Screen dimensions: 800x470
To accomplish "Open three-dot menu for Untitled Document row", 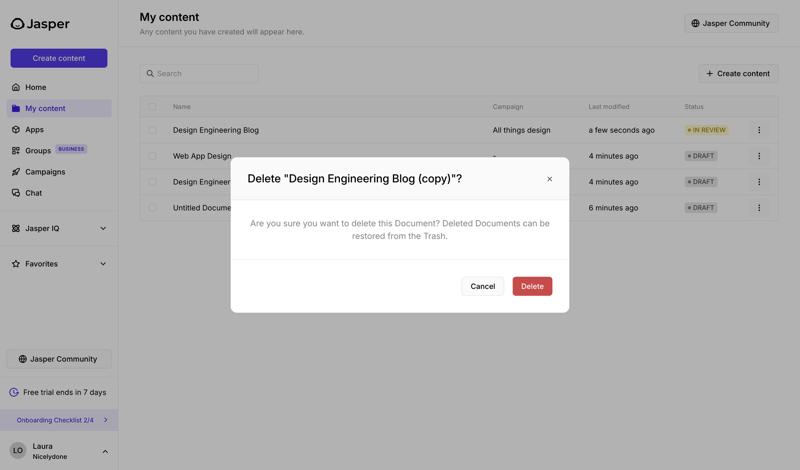I will (759, 208).
